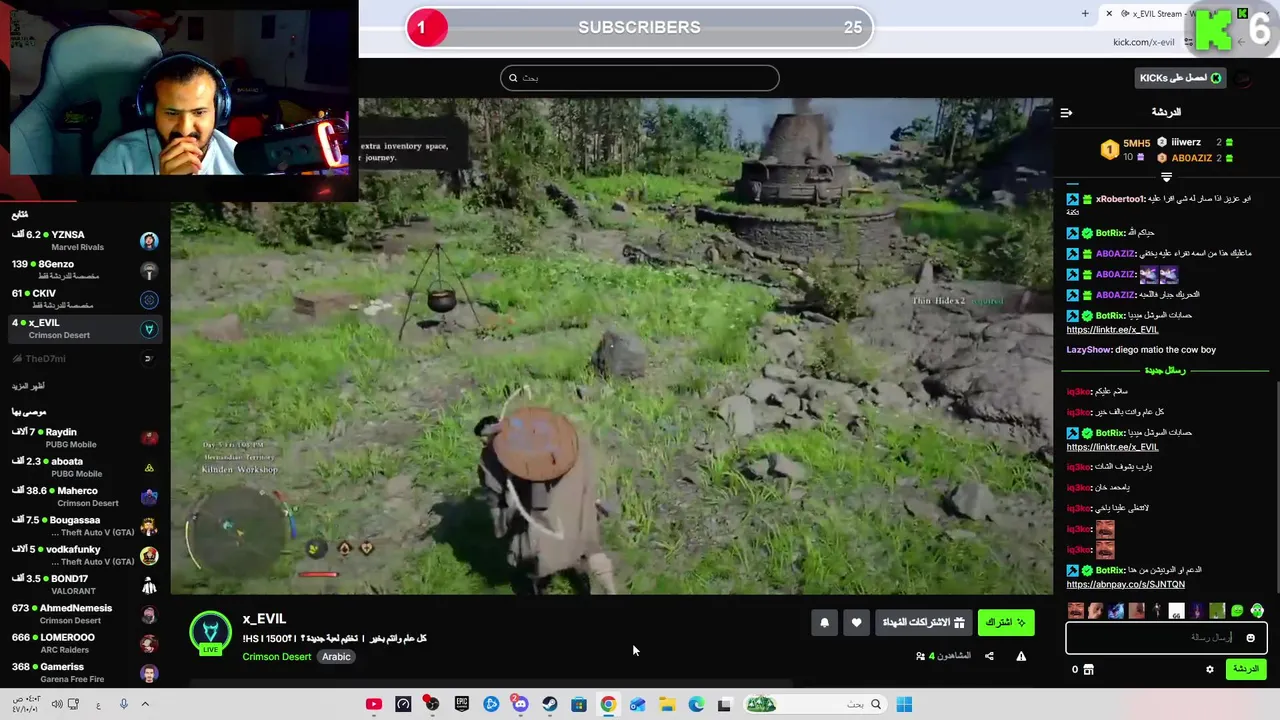Viewport: 1280px width, 720px height.
Task: Expand system tray hidden icons chevron
Action: [145, 704]
